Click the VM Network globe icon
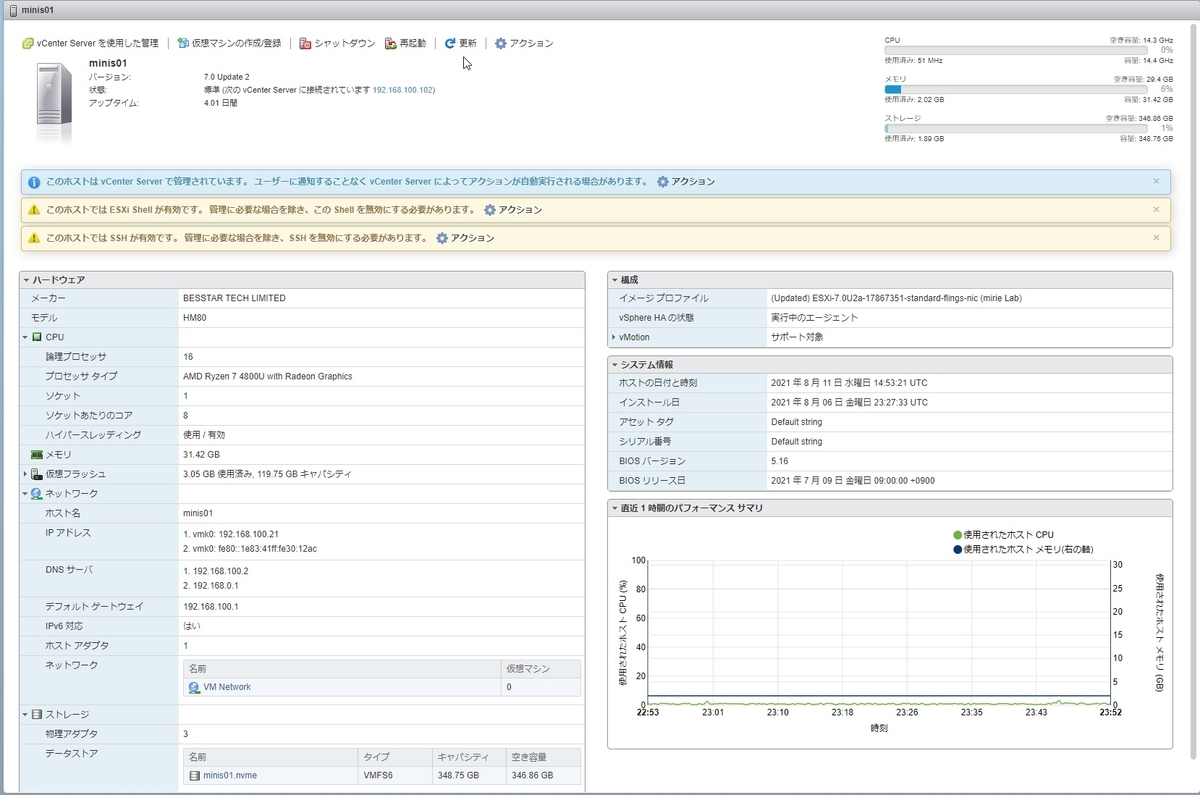This screenshot has width=1200, height=795. click(194, 688)
